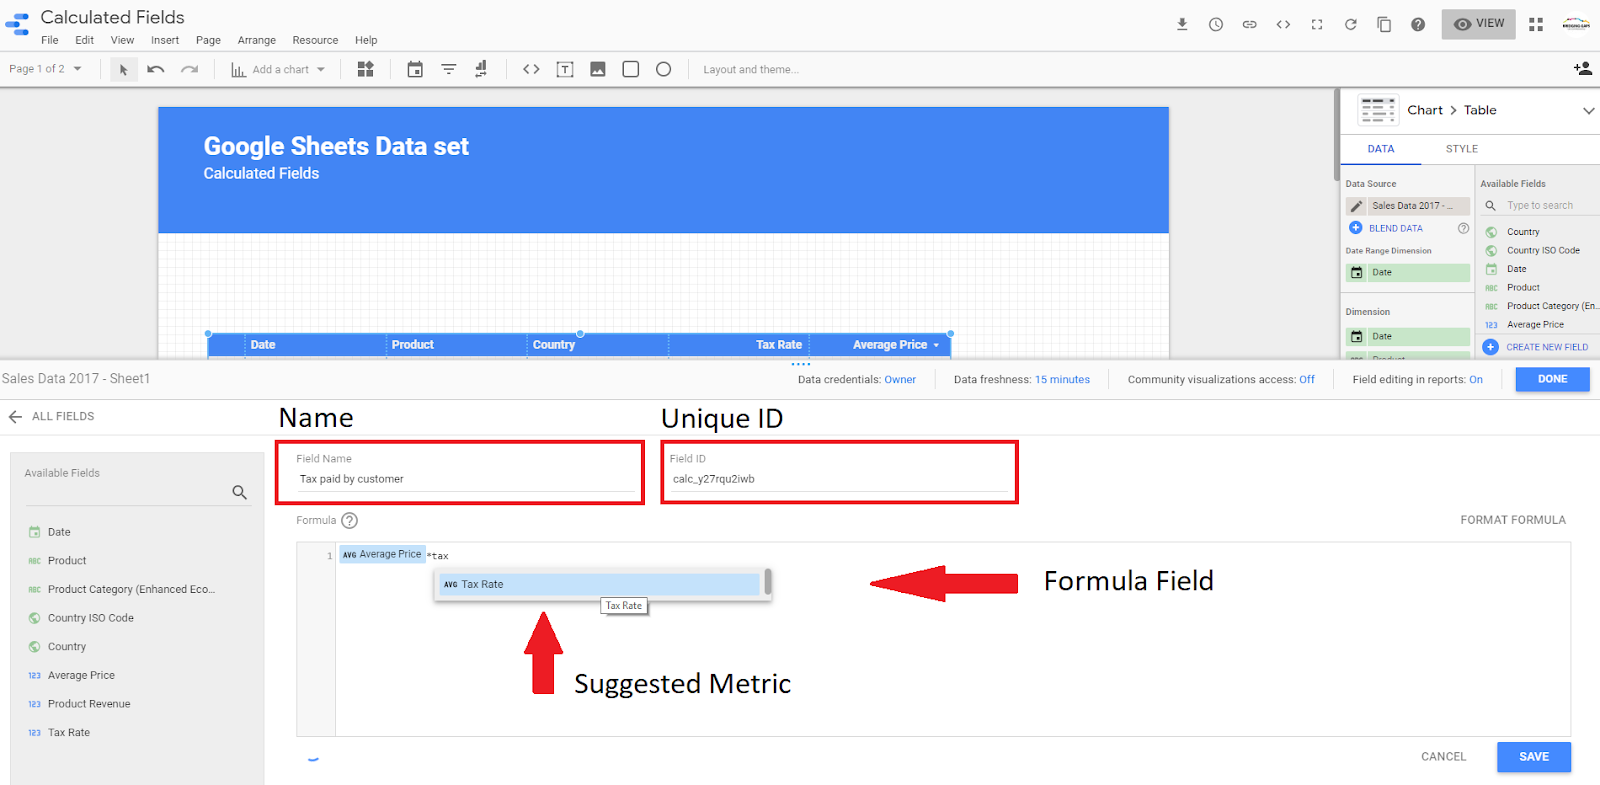
Task: Select Country ISO Code in bottom field list
Action: coord(90,618)
